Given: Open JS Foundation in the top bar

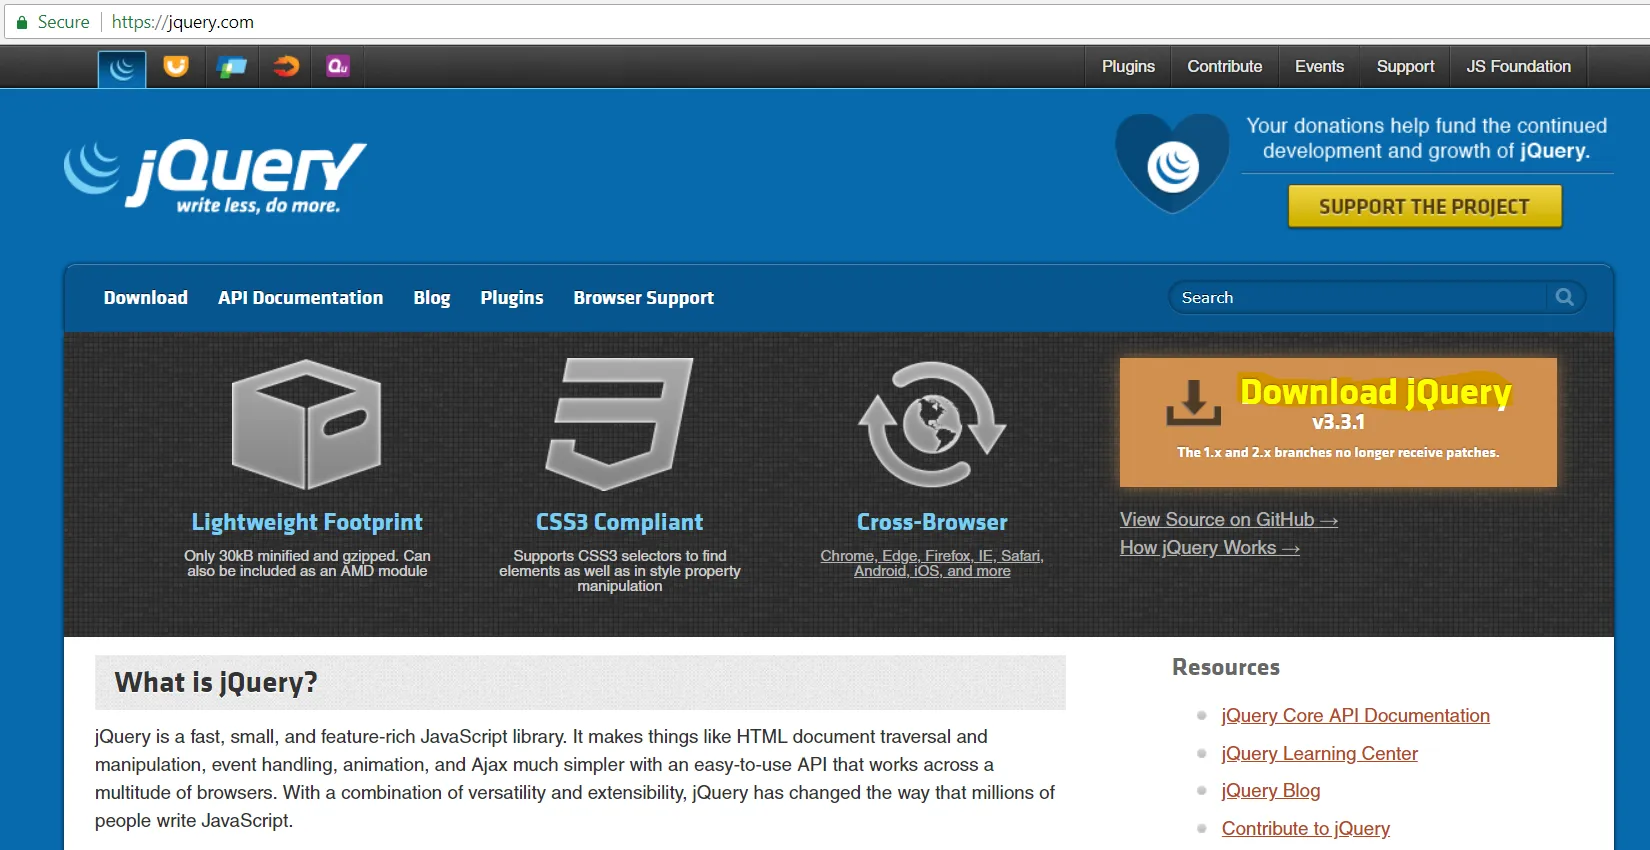Looking at the screenshot, I should click(x=1518, y=66).
